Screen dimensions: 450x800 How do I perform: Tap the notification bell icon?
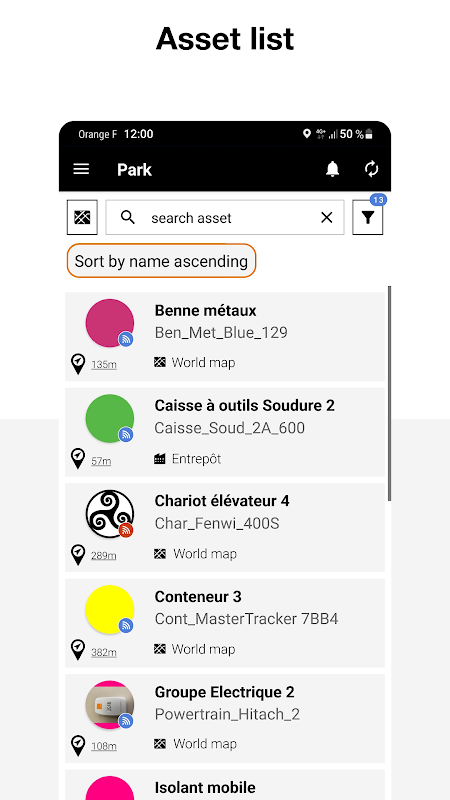333,169
